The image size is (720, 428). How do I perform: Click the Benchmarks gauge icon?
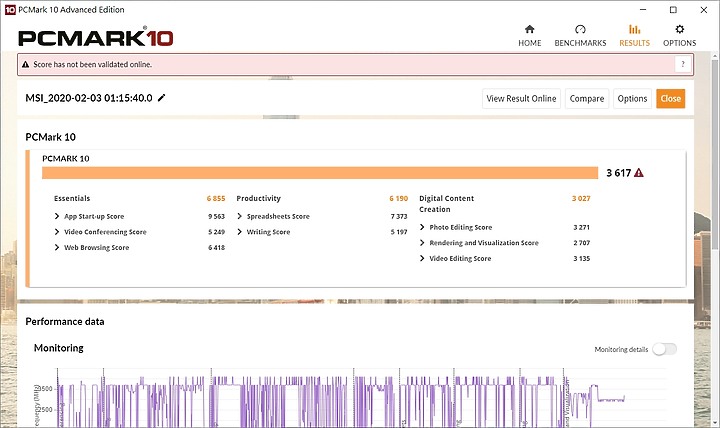pyautogui.click(x=580, y=29)
